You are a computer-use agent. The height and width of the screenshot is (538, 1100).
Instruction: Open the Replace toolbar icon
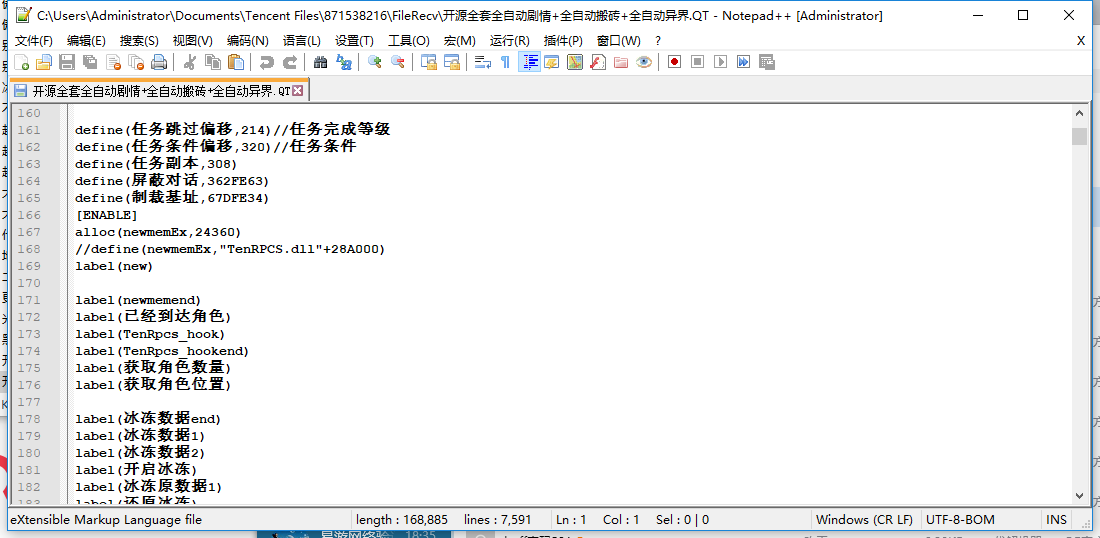(x=344, y=62)
